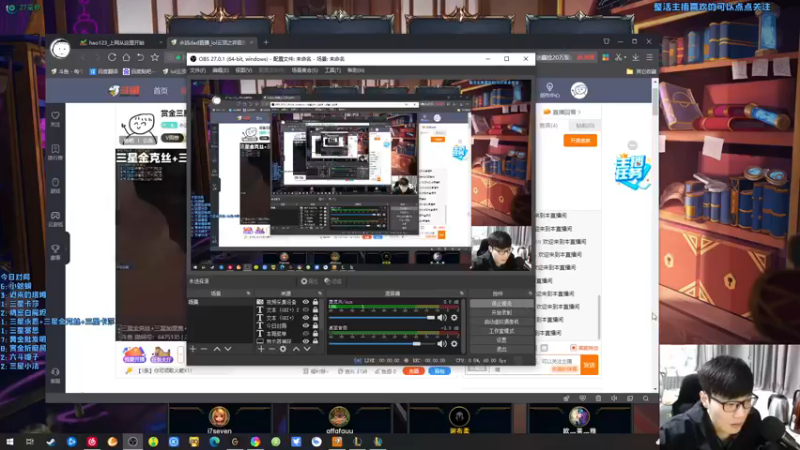The width and height of the screenshot is (800, 450).
Task: Click the user avatar on the website header
Action: (579, 90)
